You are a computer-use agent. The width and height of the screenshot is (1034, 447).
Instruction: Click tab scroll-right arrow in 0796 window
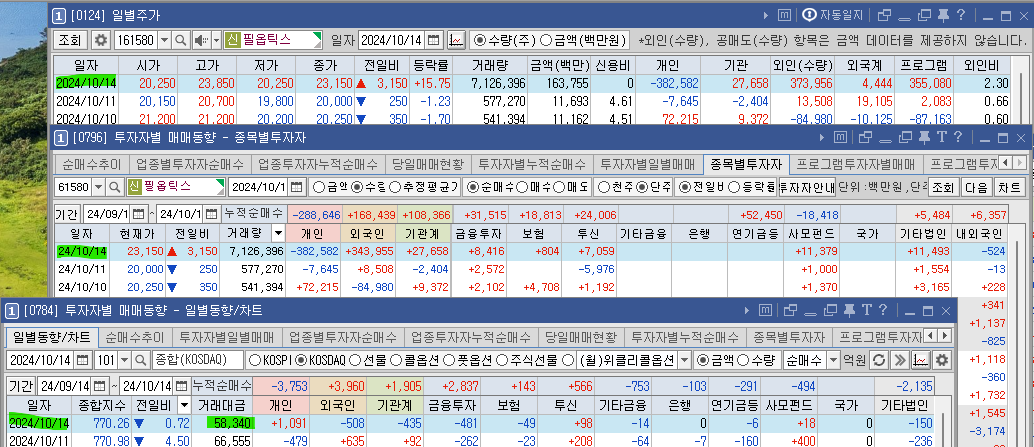coord(1021,163)
